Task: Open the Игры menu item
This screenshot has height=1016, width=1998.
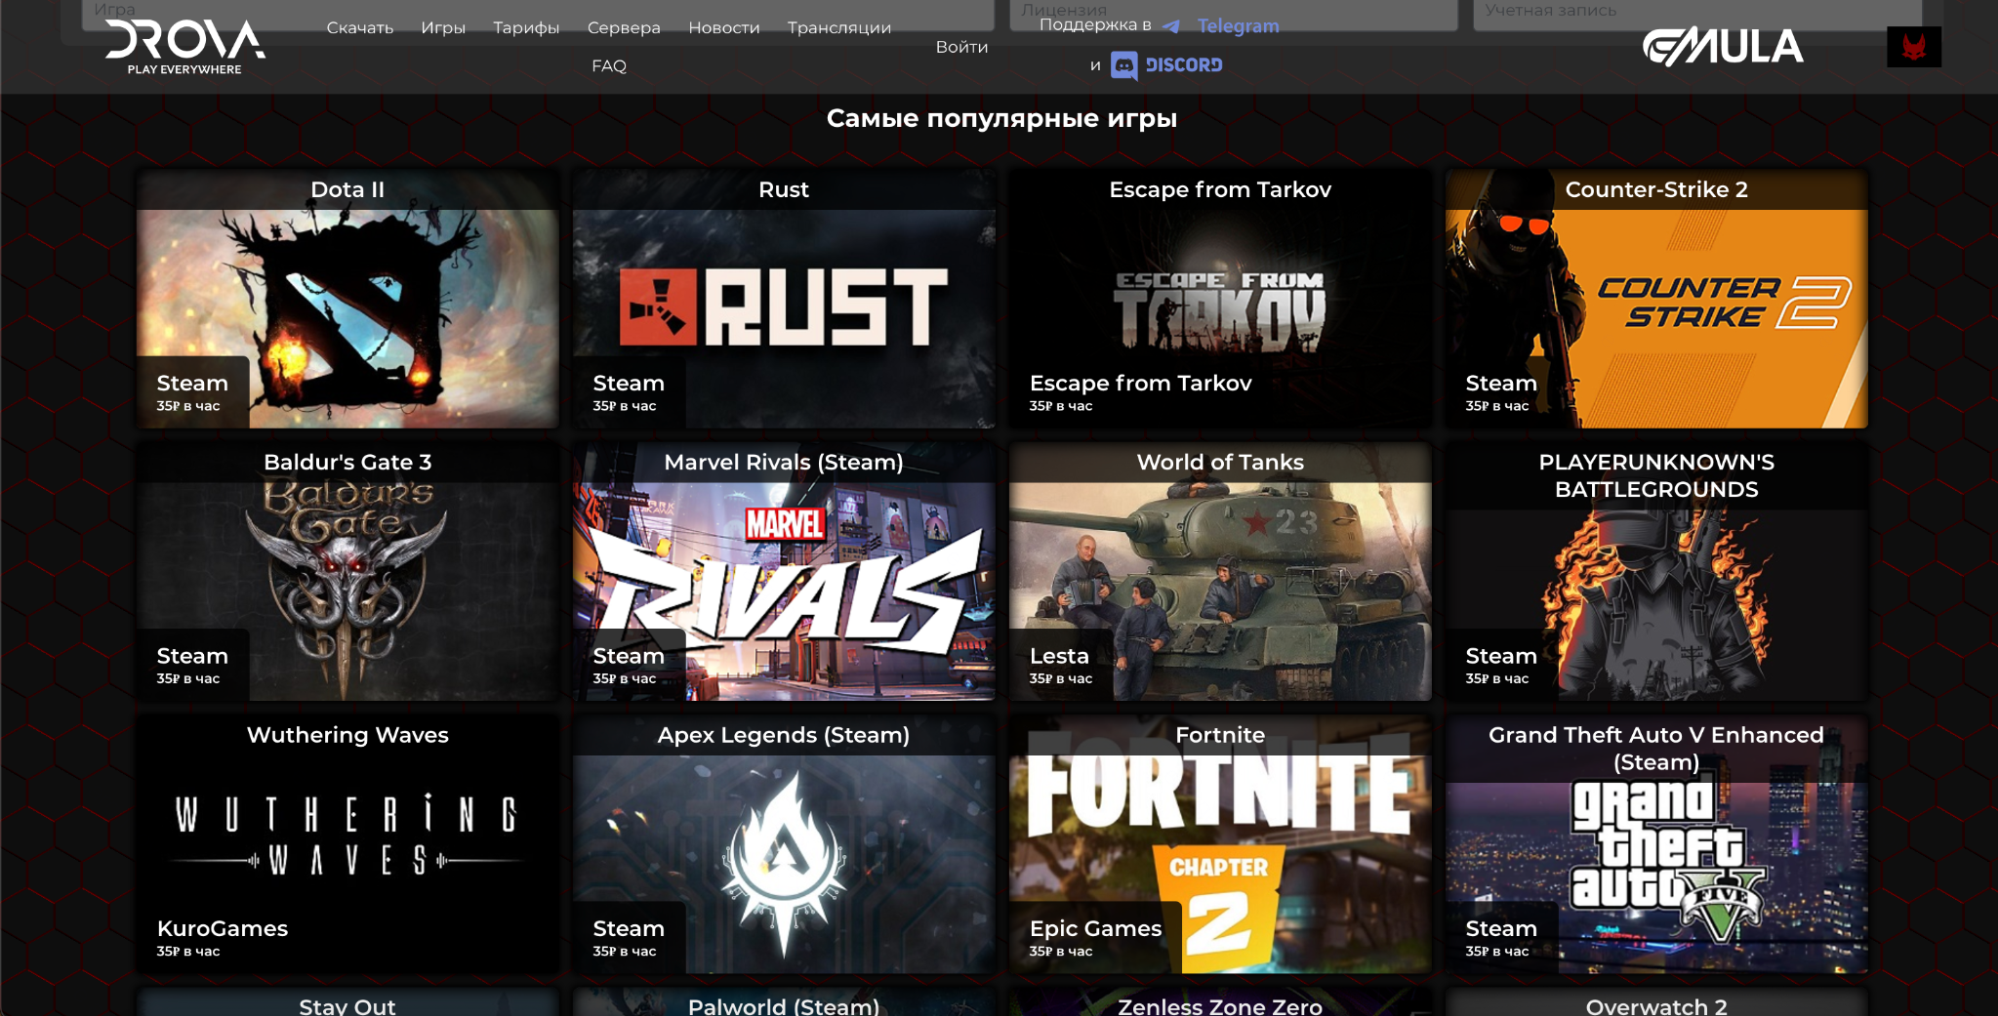Action: click(443, 28)
